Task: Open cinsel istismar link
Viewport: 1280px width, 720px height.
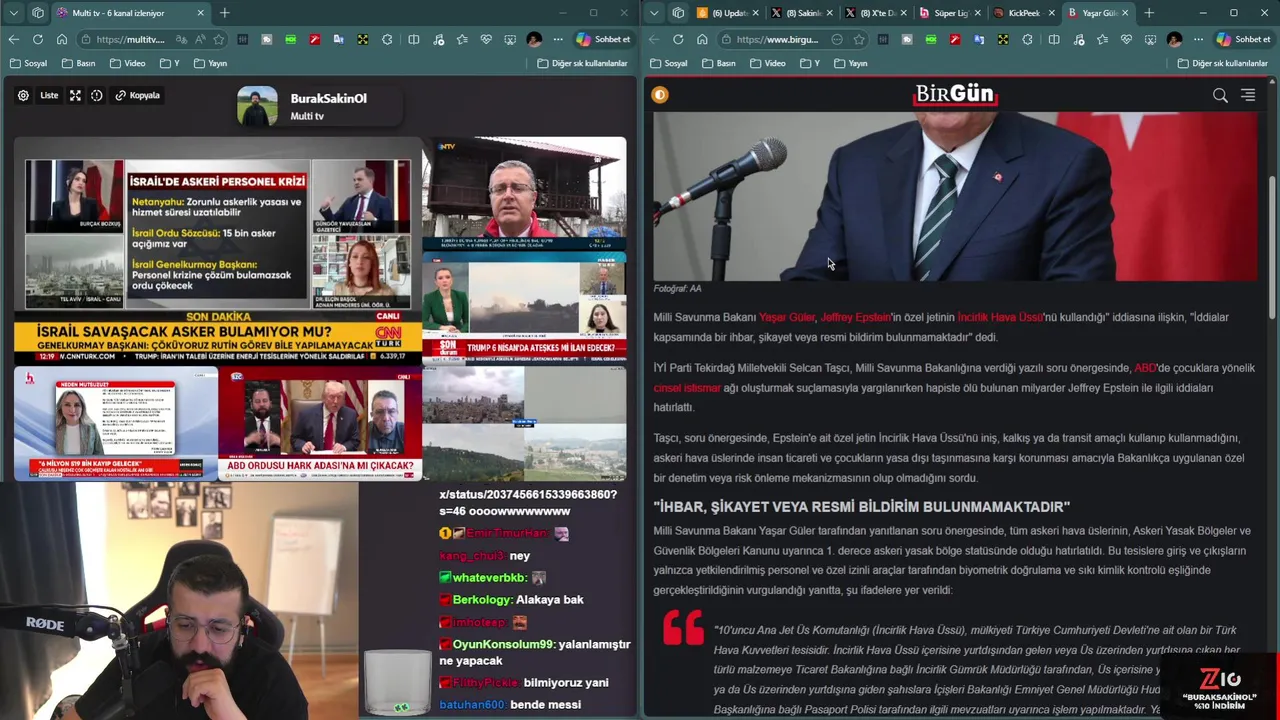Action: [687, 388]
